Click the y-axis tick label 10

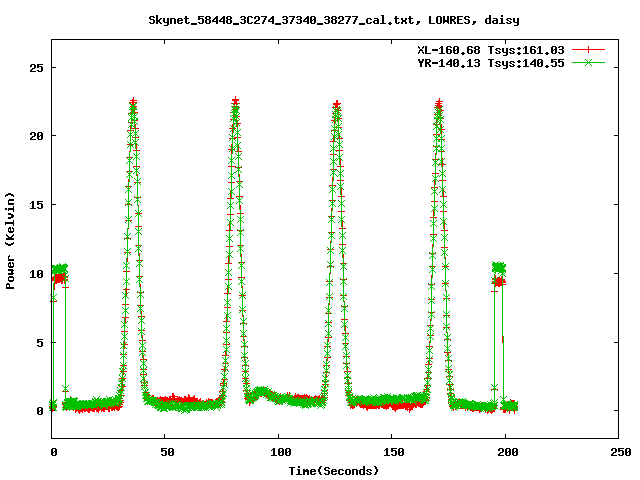[x=36, y=274]
